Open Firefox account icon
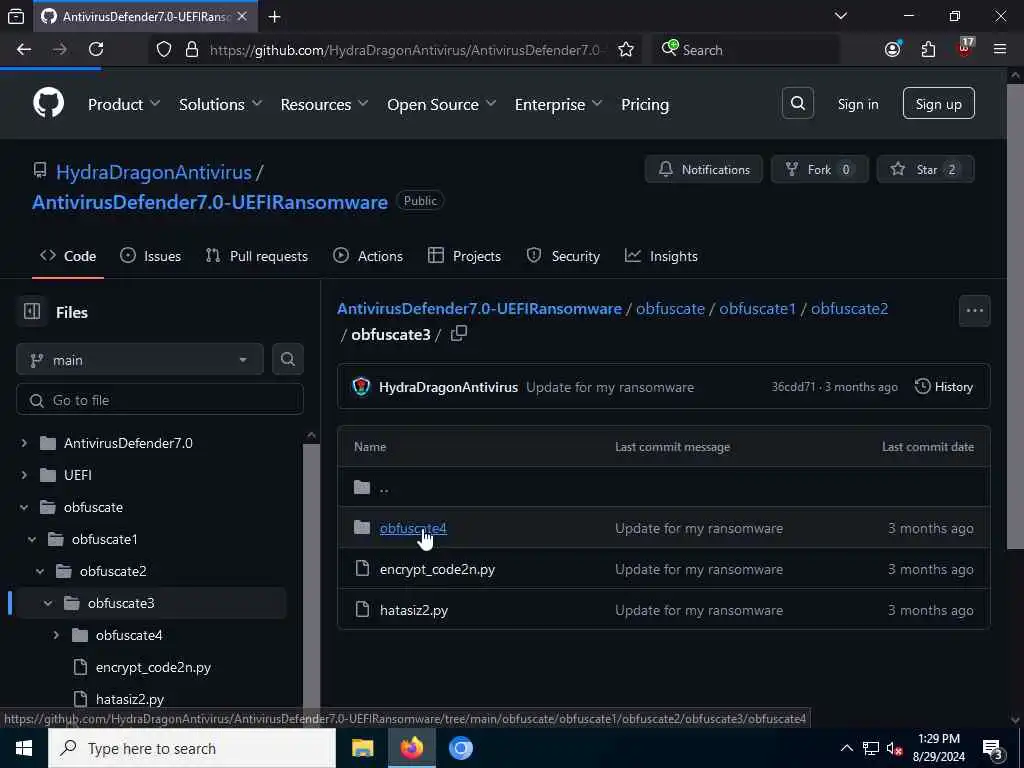Screen dimensions: 1024x768 tap(893, 50)
